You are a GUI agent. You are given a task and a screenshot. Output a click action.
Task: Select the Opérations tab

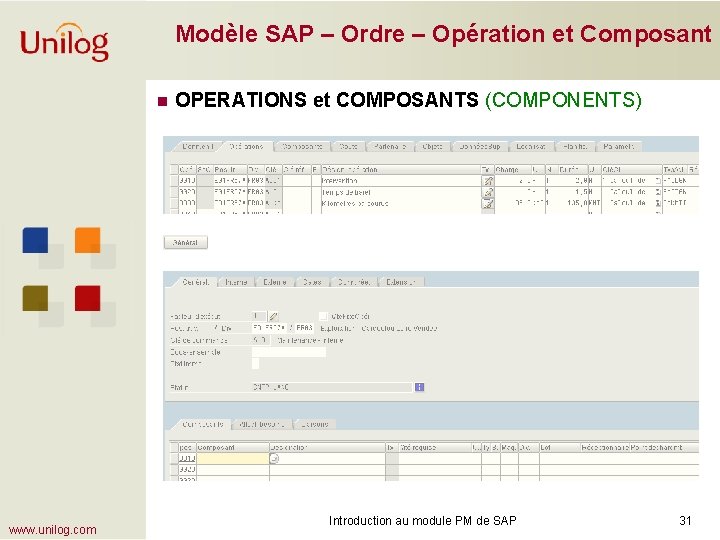coord(246,146)
